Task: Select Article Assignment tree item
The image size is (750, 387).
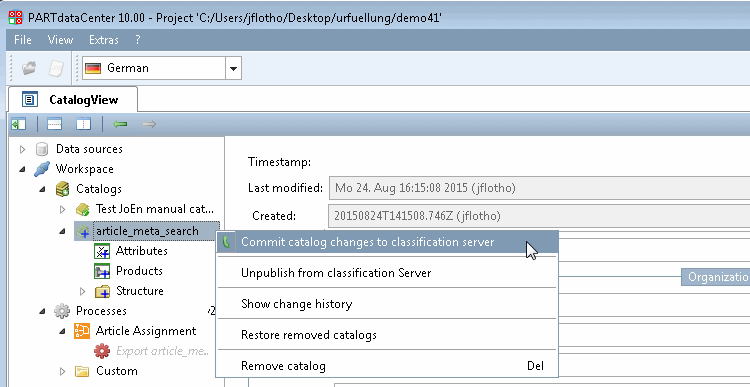Action: click(146, 331)
